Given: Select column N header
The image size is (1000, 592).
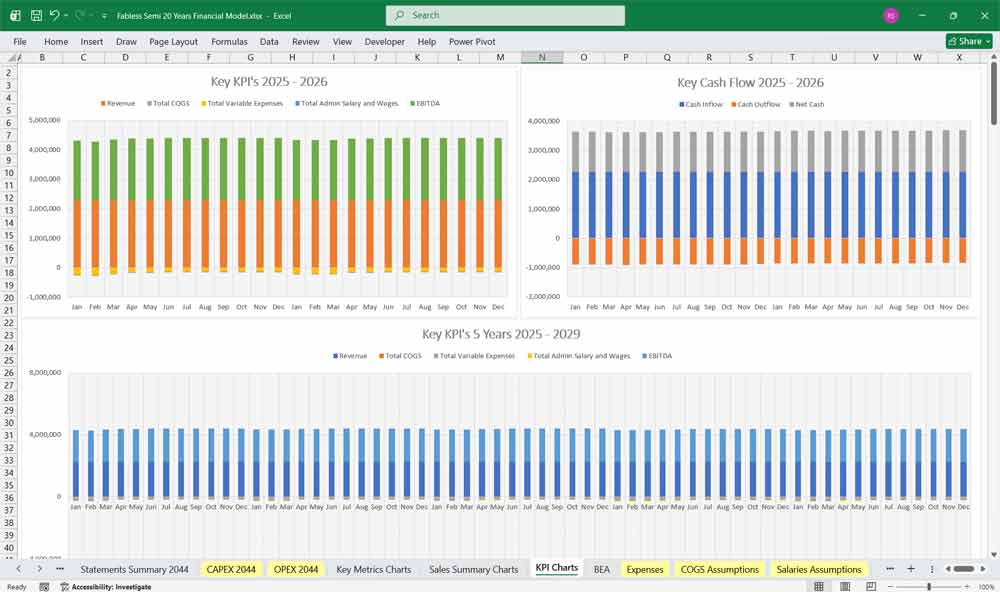Looking at the screenshot, I should [x=542, y=58].
